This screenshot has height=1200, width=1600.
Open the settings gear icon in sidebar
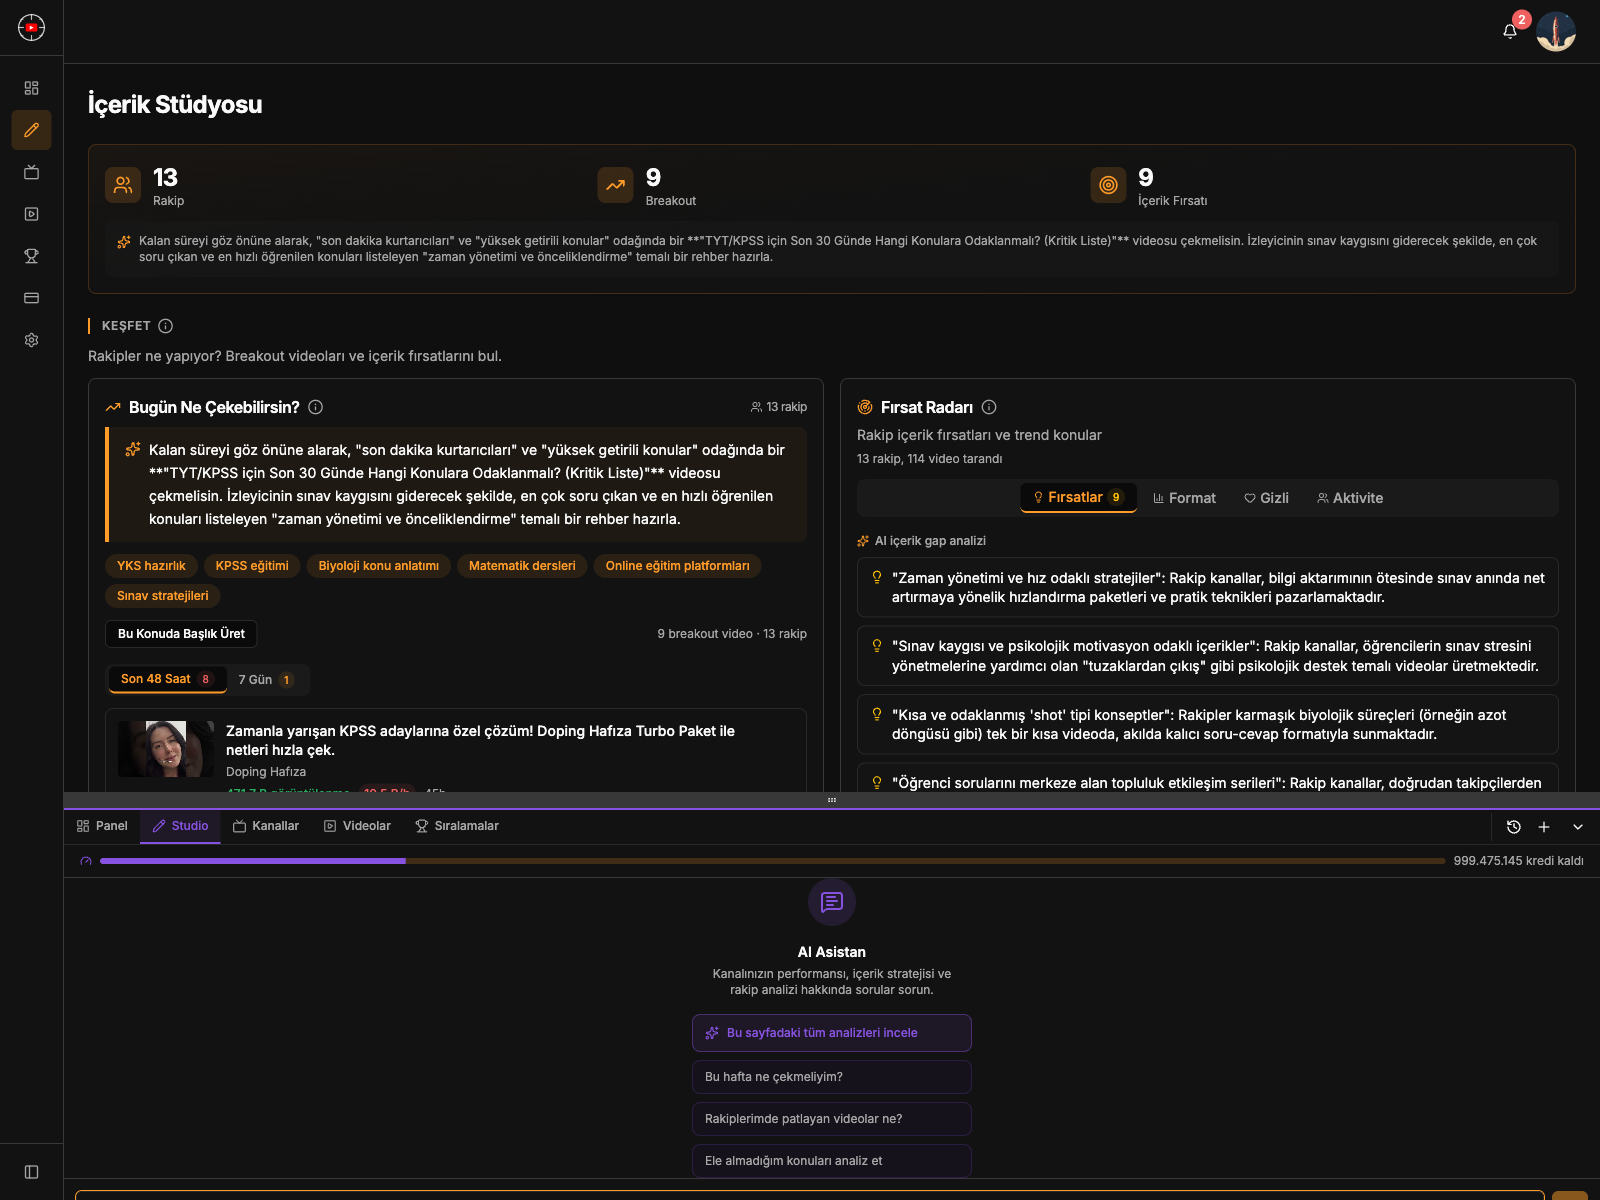pyautogui.click(x=31, y=340)
